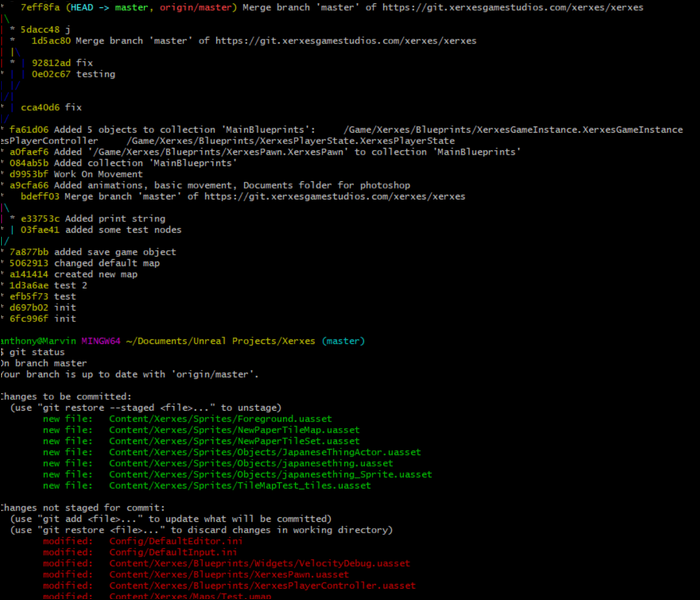
Task: Select 'HEAD -> master' ref text
Action: coord(109,7)
